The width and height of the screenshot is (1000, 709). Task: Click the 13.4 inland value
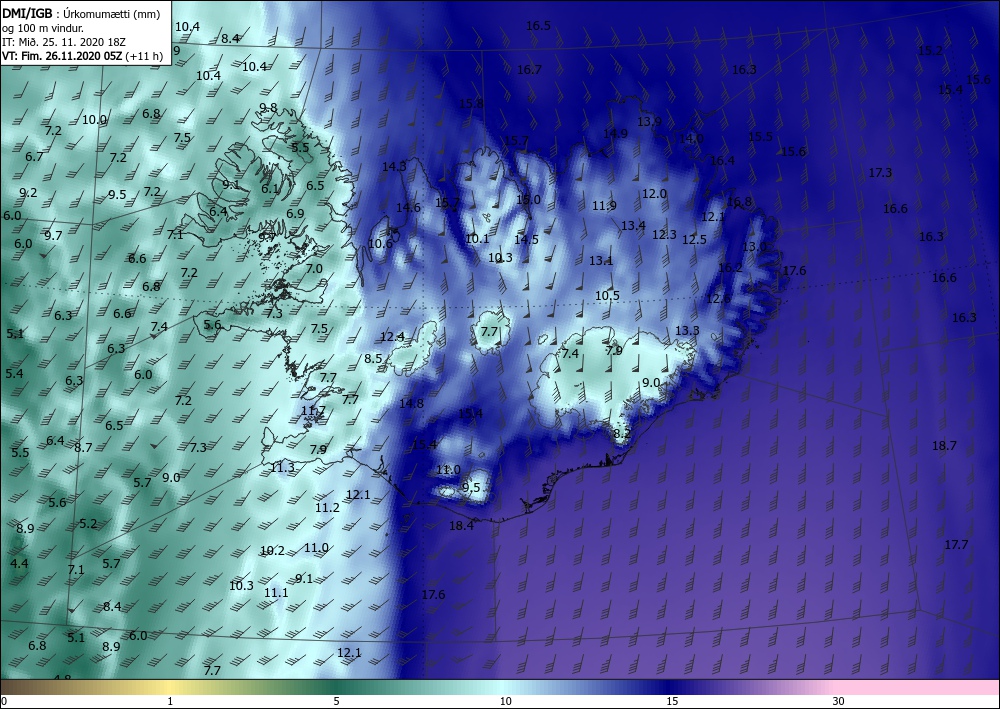[x=633, y=226]
